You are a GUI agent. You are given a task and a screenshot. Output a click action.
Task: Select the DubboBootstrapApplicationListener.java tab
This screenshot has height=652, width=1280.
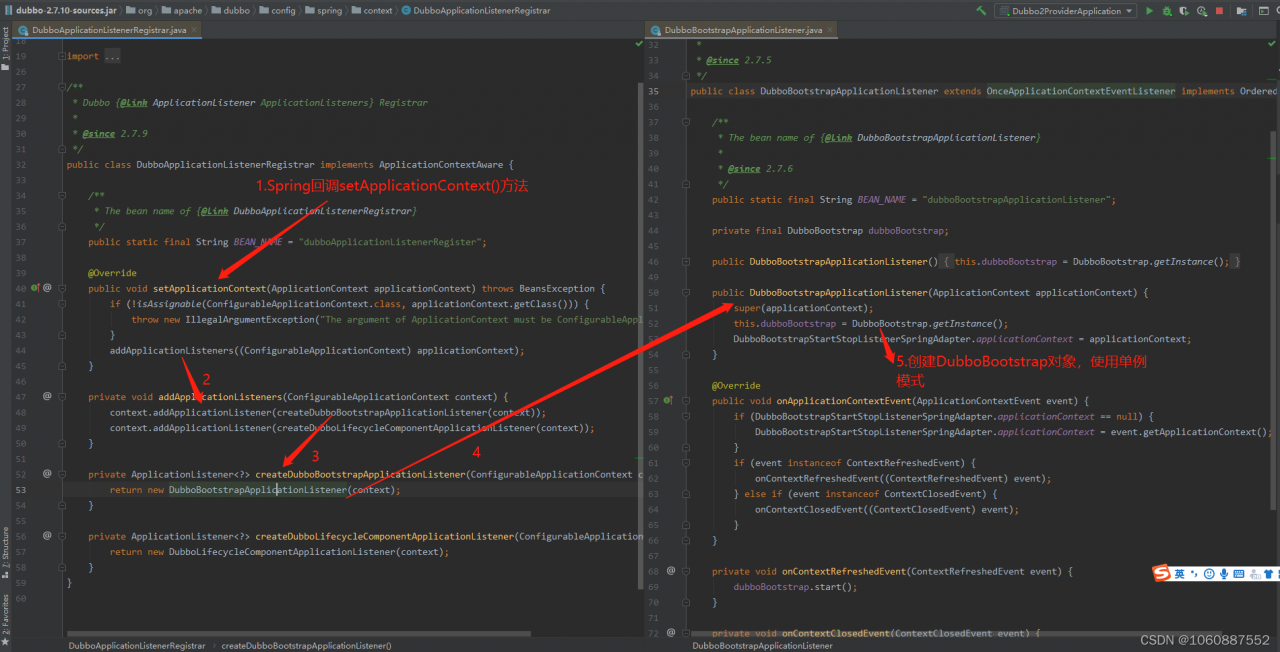pyautogui.click(x=743, y=30)
